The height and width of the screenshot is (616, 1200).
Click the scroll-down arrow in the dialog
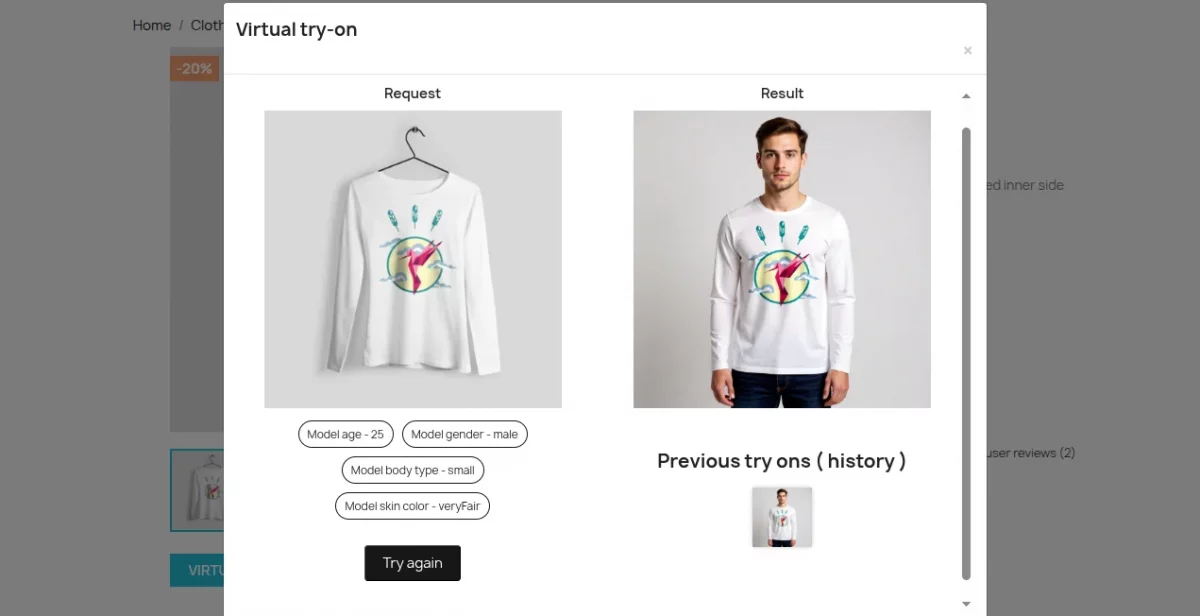pos(965,603)
